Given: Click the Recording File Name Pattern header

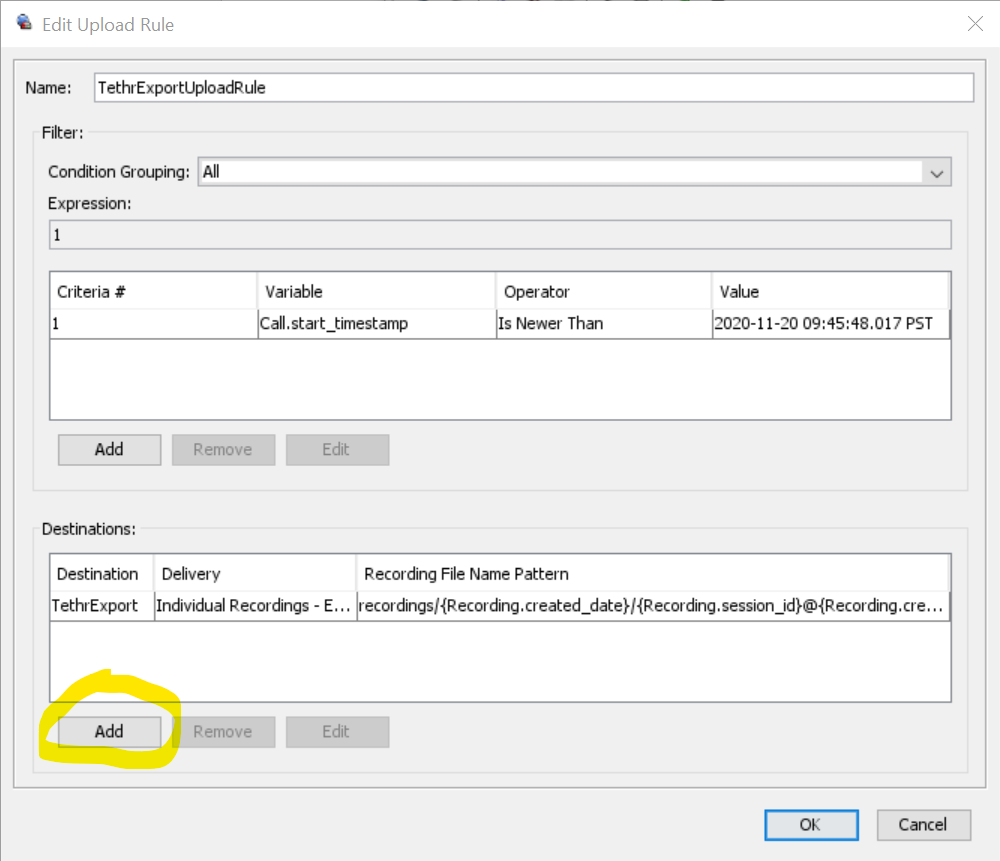Looking at the screenshot, I should [x=652, y=574].
